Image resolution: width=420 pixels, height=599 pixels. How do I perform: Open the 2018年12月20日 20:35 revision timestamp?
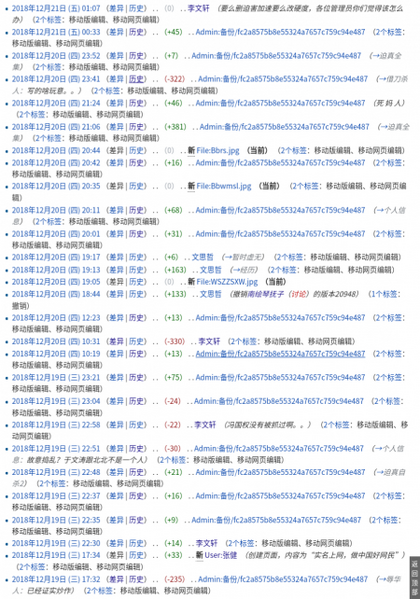click(56, 186)
